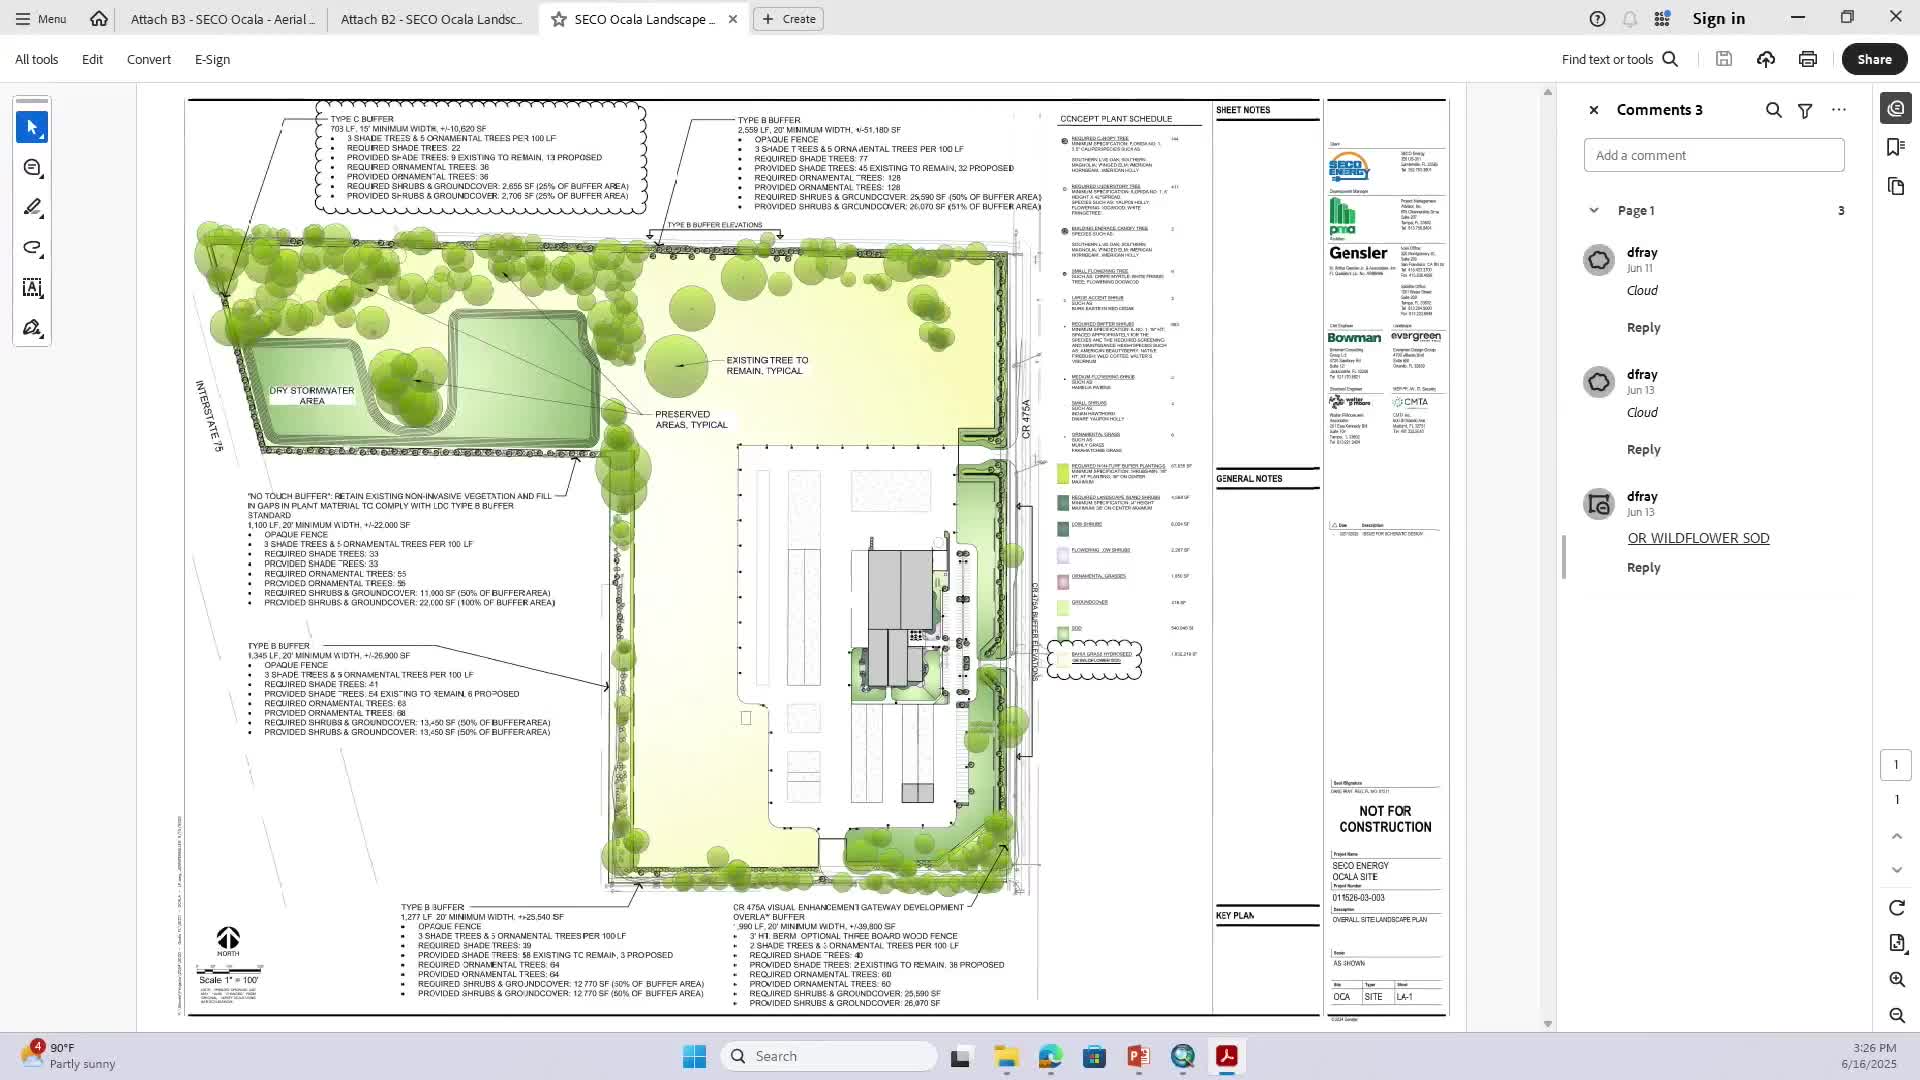Viewport: 1920px width, 1080px height.
Task: Close the Comments panel
Action: [x=1594, y=110]
